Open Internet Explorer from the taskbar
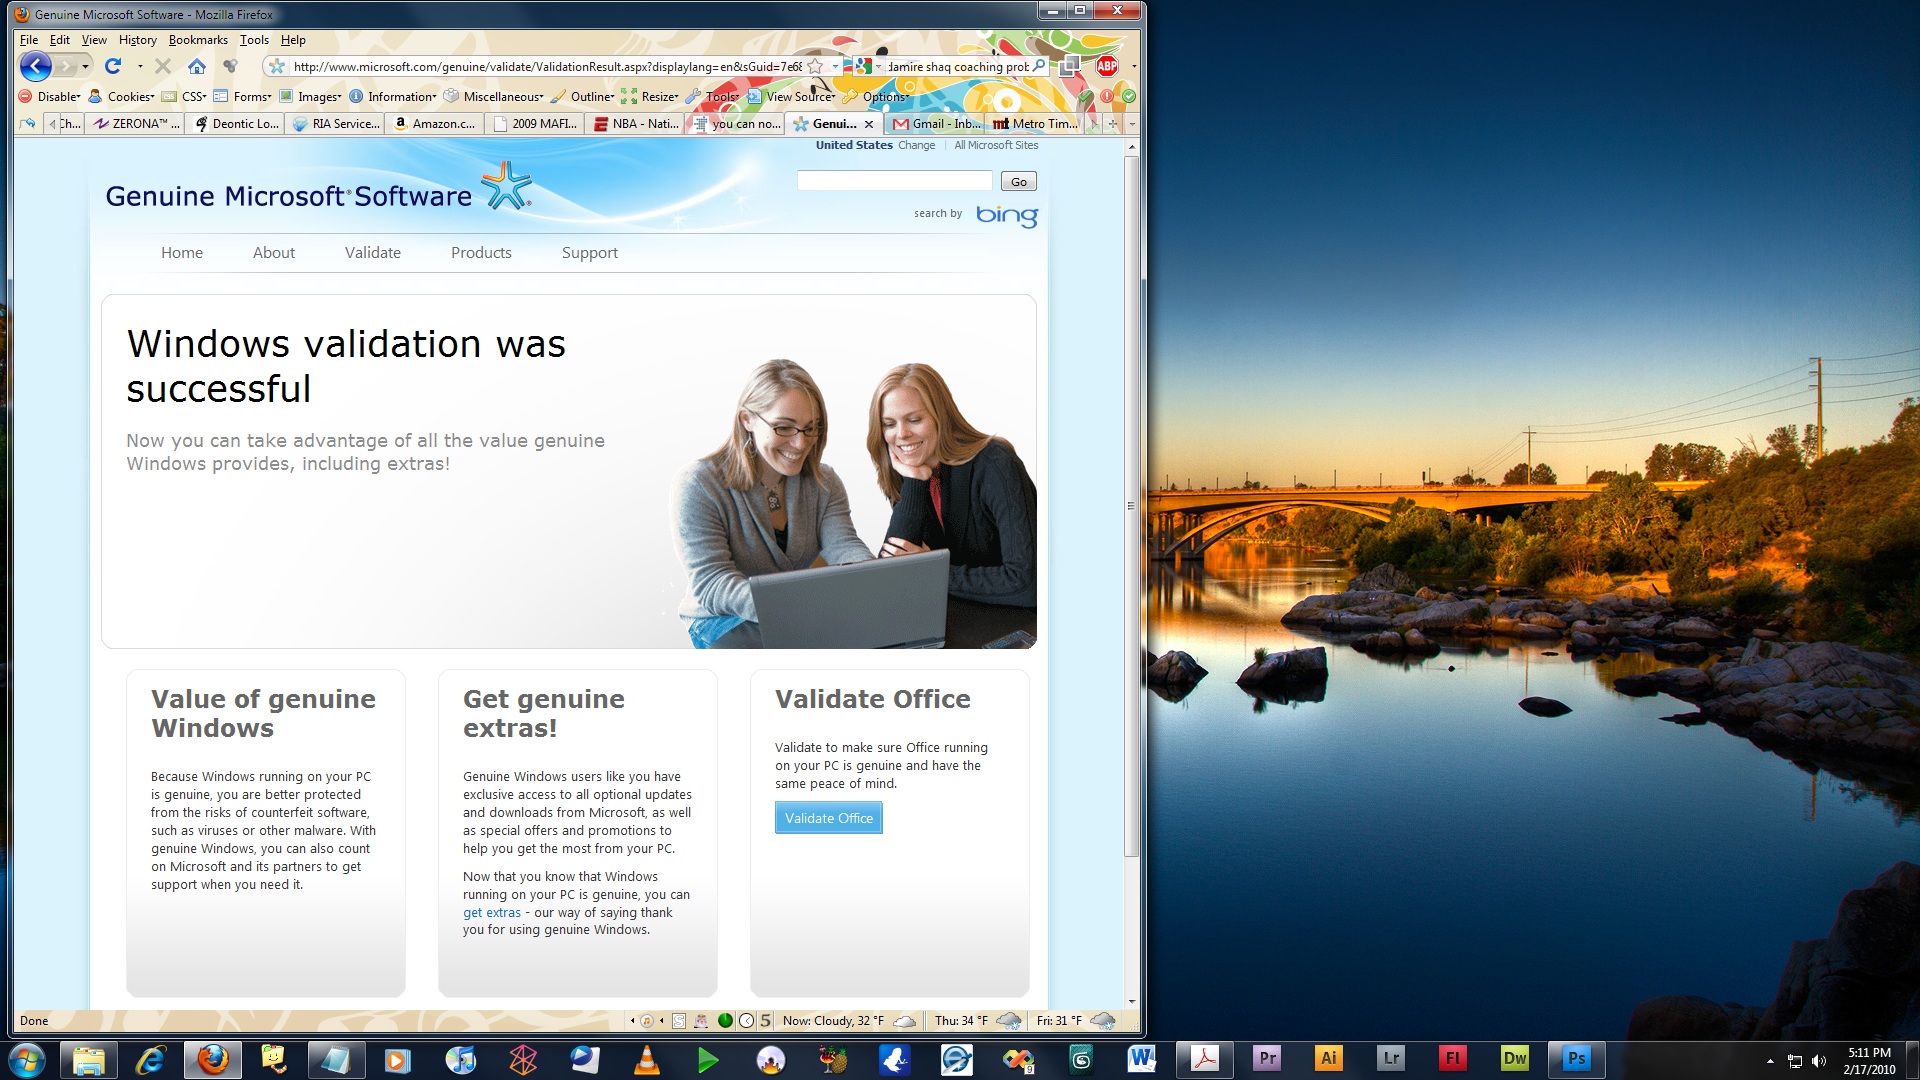The height and width of the screenshot is (1080, 1920). pyautogui.click(x=150, y=1059)
